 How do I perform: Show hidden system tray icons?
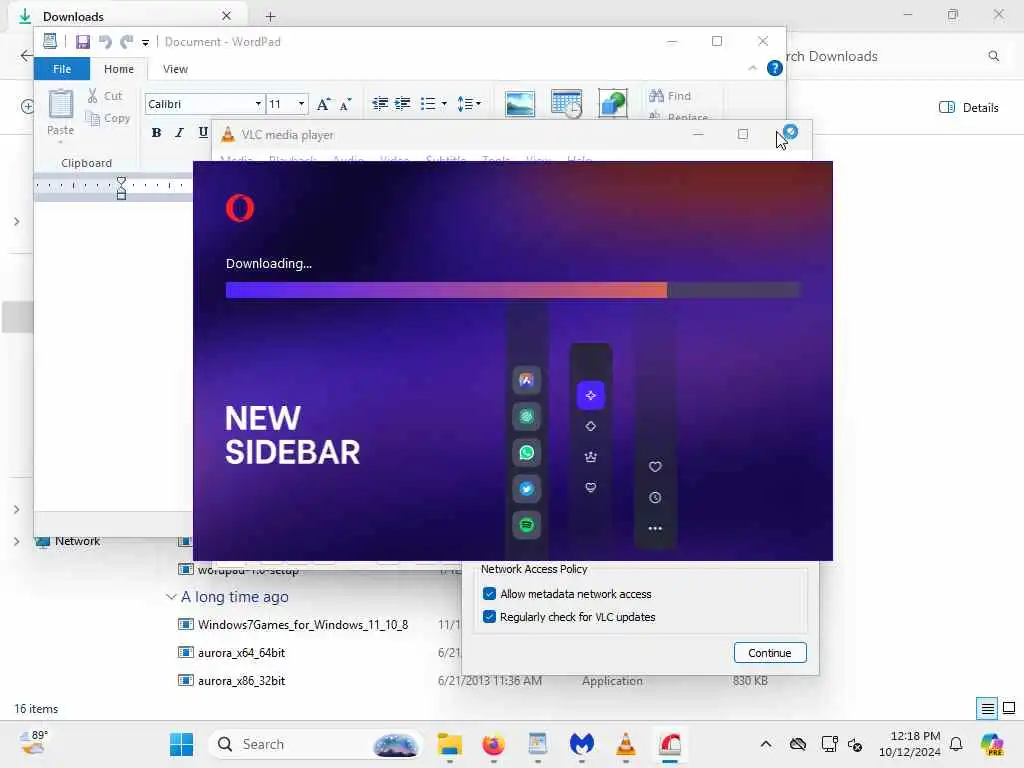tap(766, 744)
